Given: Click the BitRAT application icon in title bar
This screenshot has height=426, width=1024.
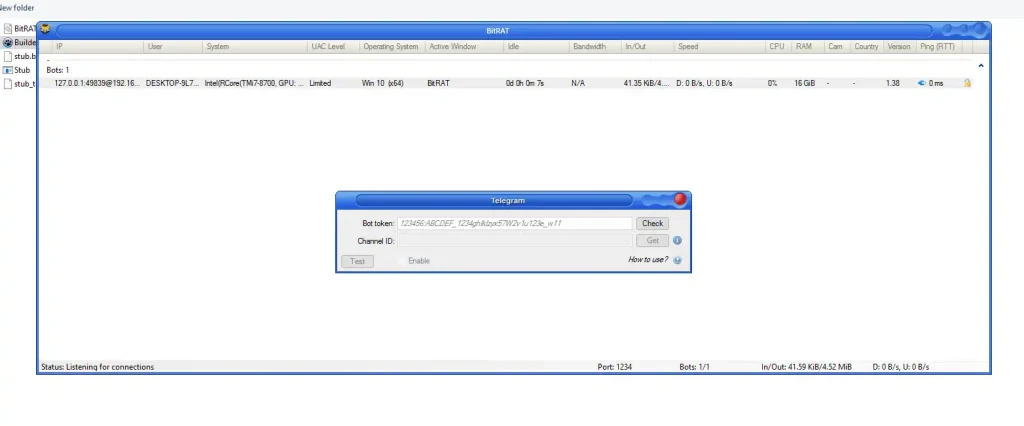Looking at the screenshot, I should (x=45, y=29).
